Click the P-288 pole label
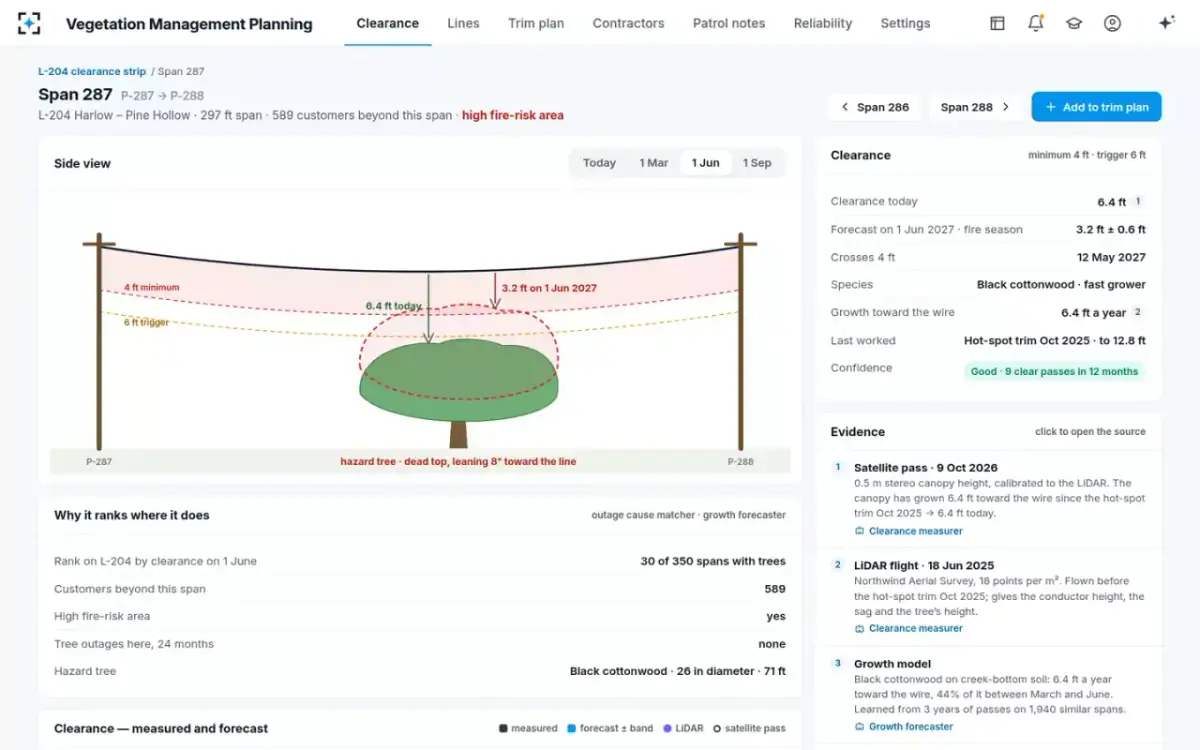Image resolution: width=1200 pixels, height=750 pixels. (x=740, y=462)
